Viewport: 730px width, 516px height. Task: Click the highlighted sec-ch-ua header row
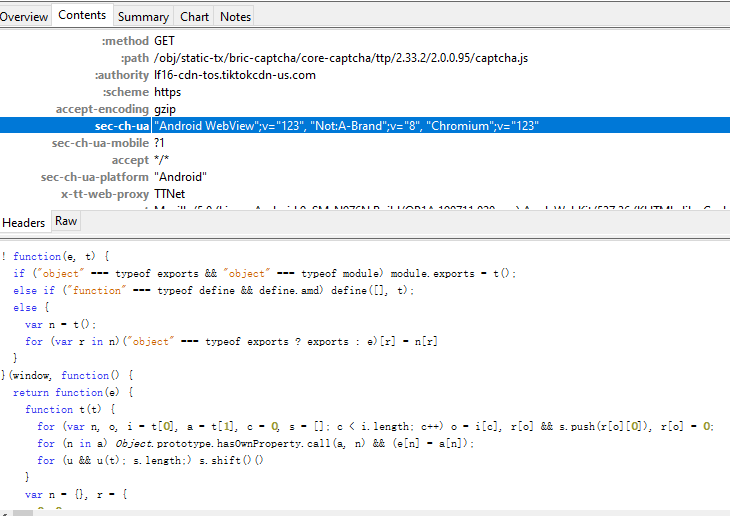[x=346, y=126]
